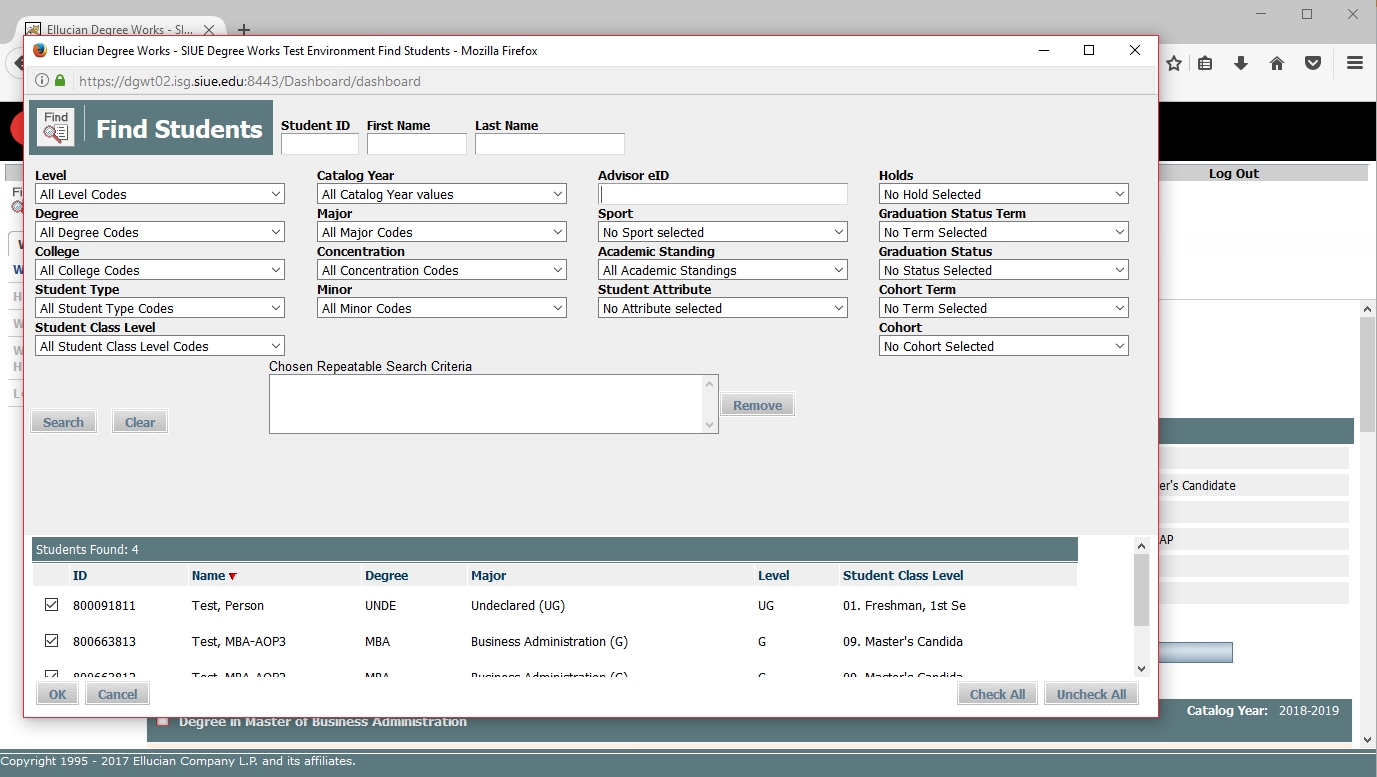Open a new tab with the plus icon

coord(244,30)
